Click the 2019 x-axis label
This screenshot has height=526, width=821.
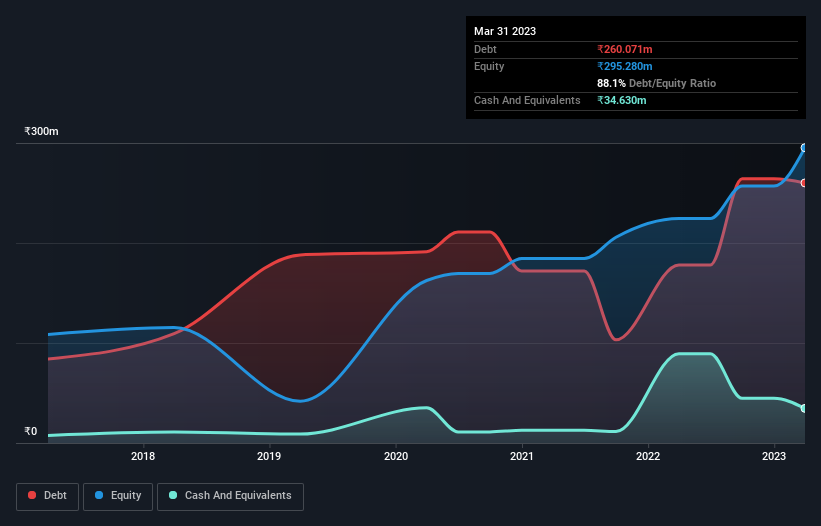(x=269, y=456)
